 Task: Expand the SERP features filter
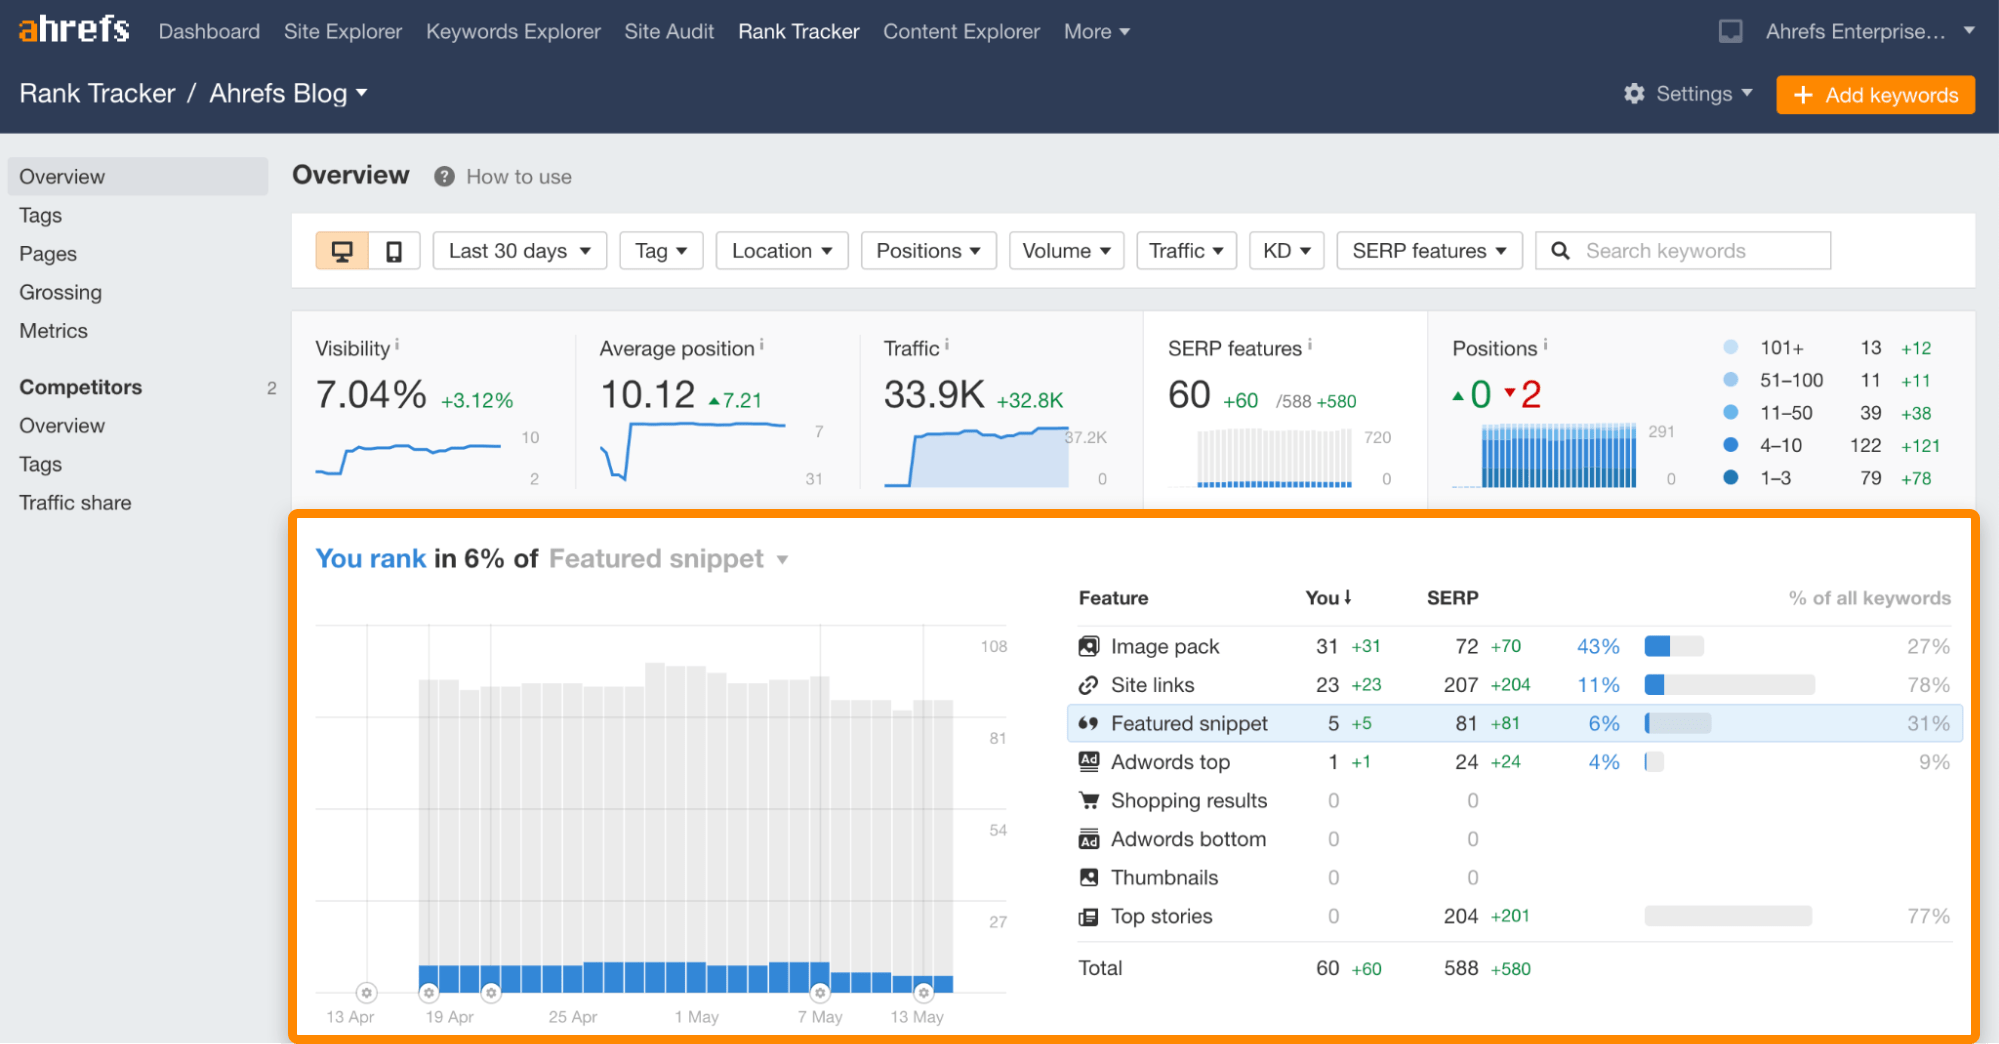coord(1428,251)
